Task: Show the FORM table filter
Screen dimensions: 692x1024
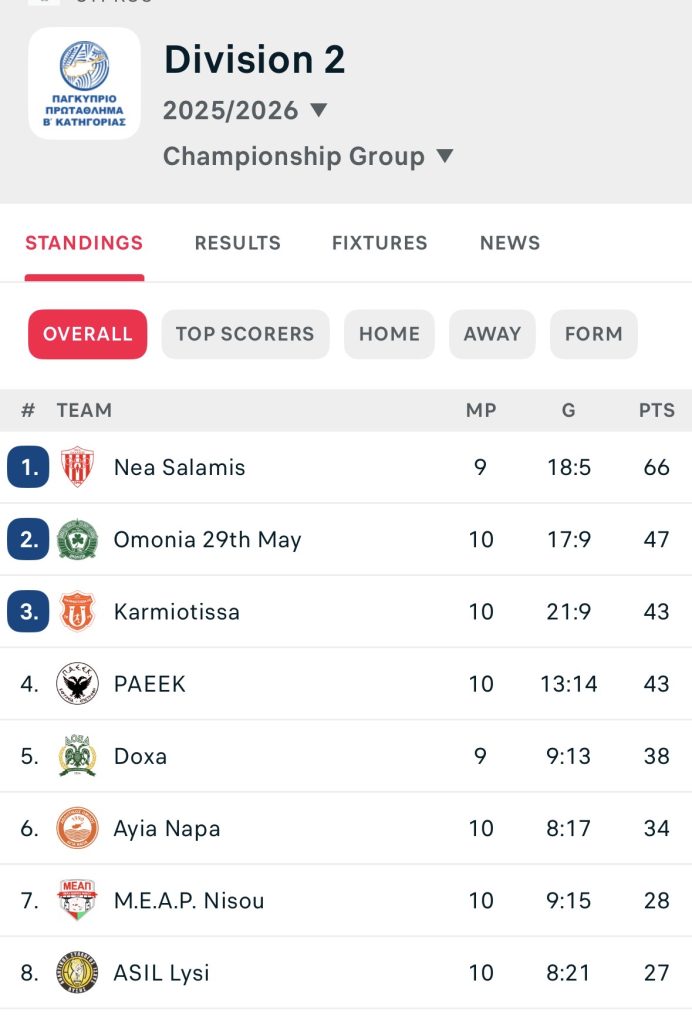Action: 593,334
